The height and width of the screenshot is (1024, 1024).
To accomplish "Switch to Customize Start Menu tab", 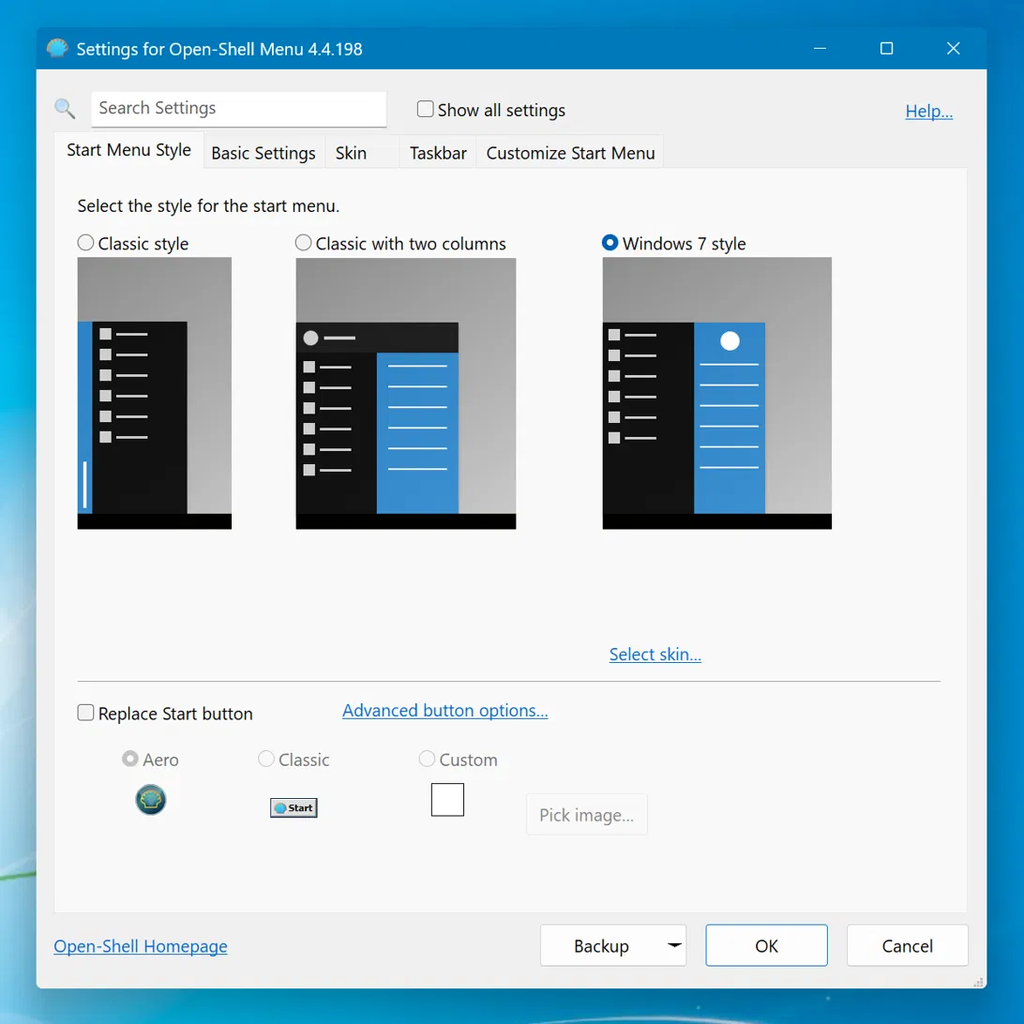I will (570, 153).
